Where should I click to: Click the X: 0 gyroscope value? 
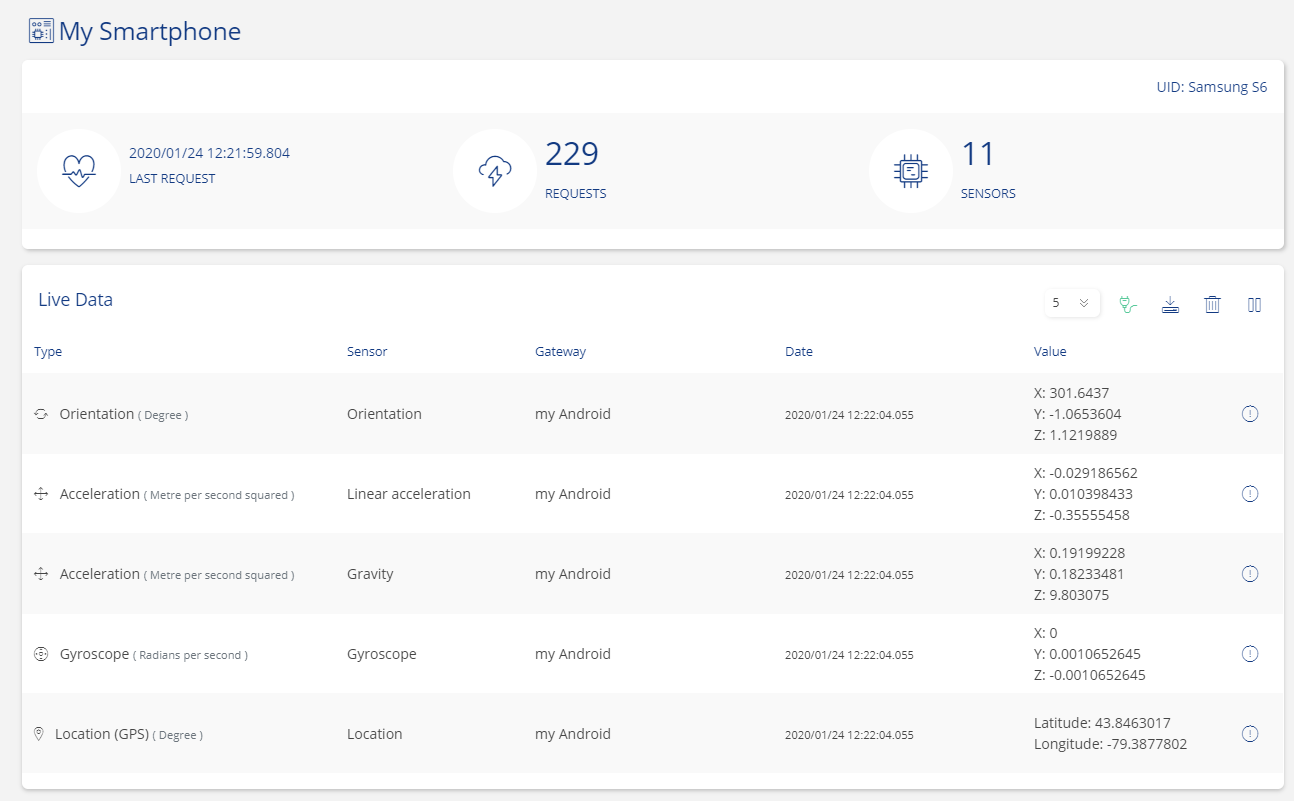tap(1046, 633)
